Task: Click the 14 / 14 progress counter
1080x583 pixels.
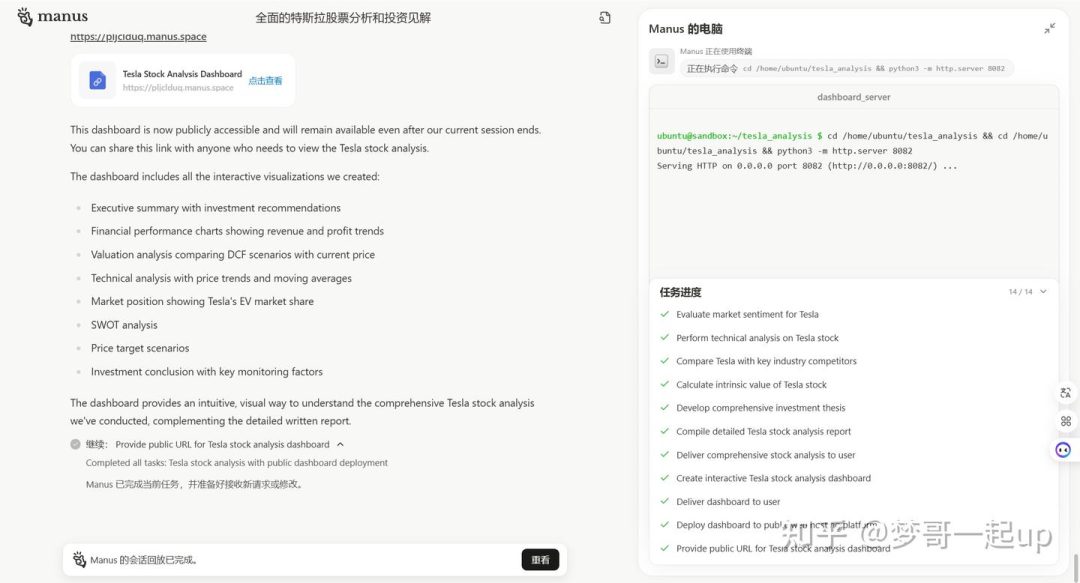Action: pyautogui.click(x=1020, y=292)
